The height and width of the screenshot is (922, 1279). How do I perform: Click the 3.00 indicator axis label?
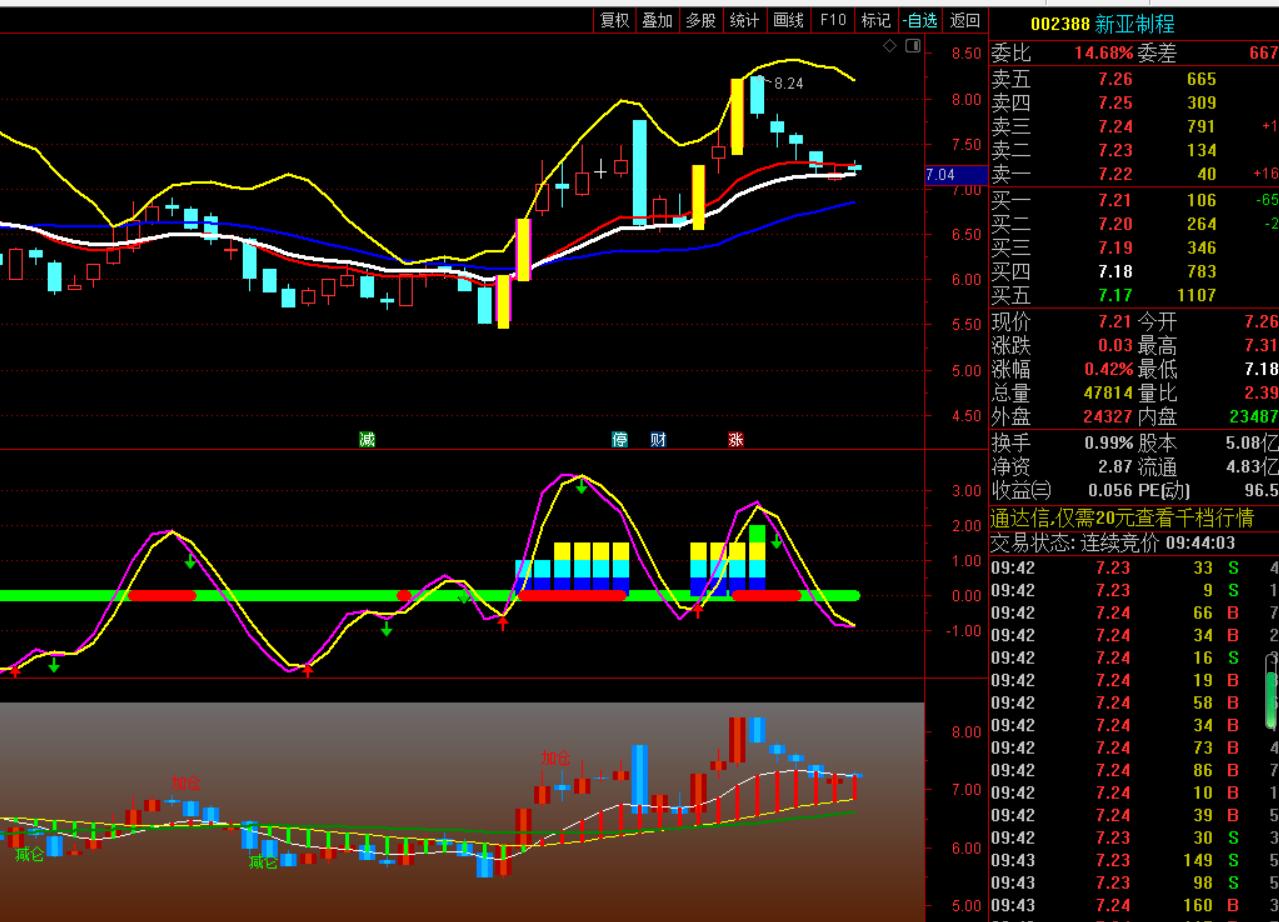point(966,491)
